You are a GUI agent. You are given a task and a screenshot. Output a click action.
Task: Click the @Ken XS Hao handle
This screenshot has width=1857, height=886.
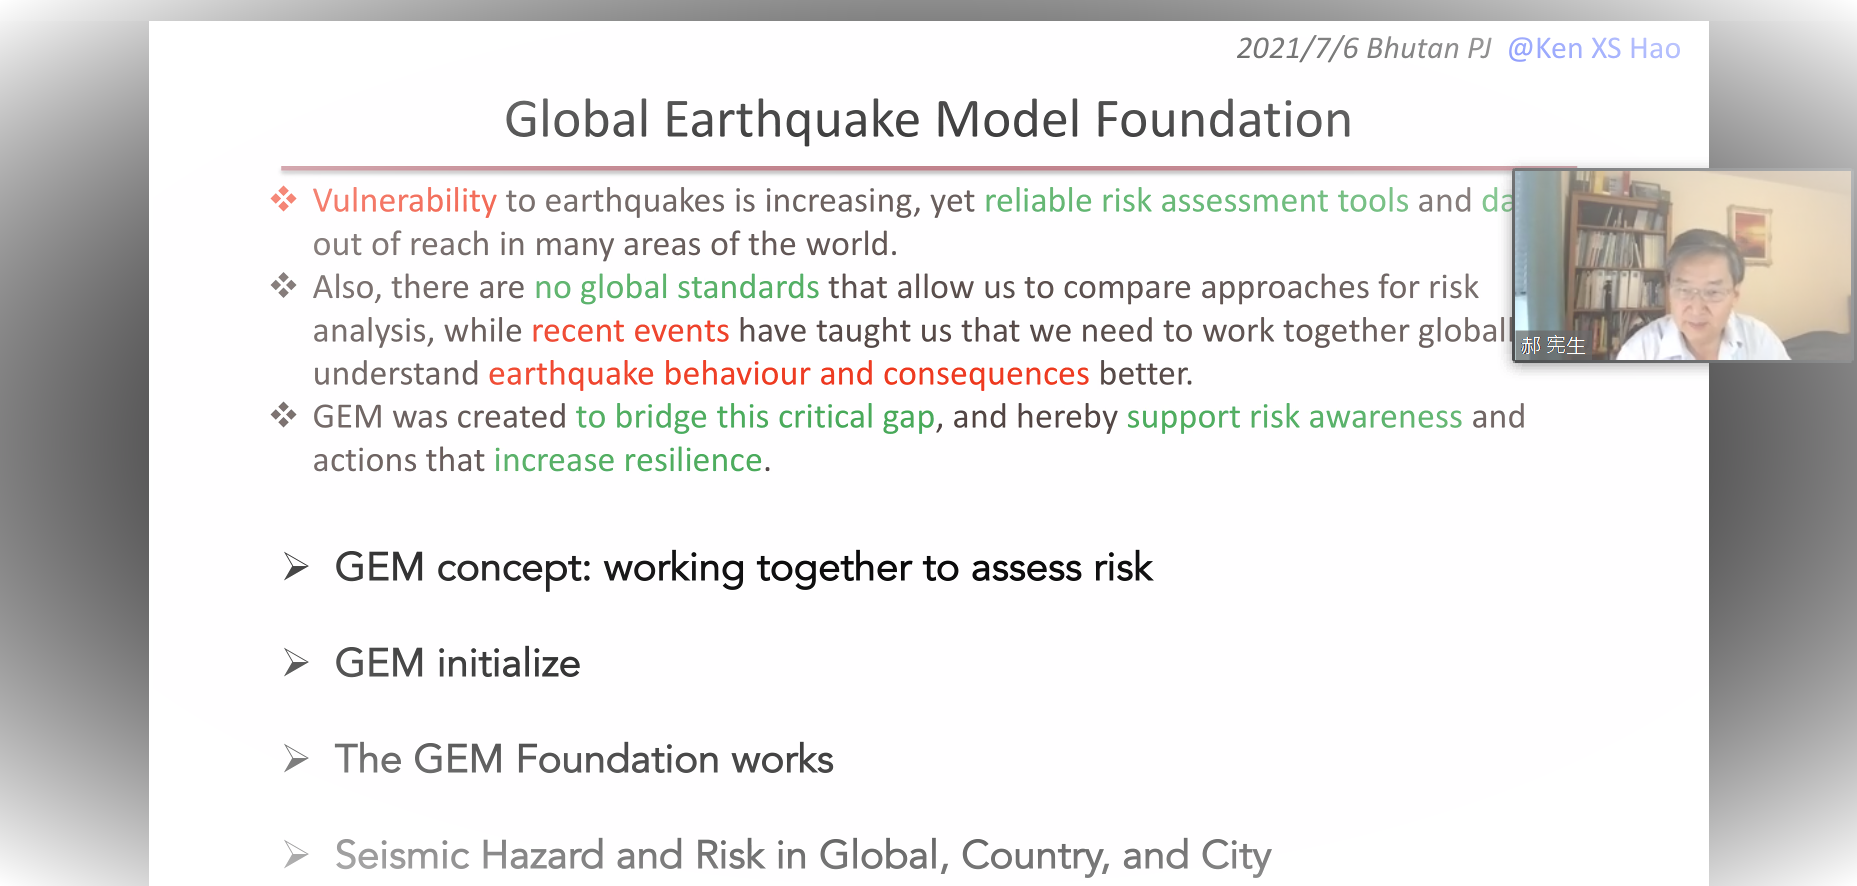(x=1594, y=49)
